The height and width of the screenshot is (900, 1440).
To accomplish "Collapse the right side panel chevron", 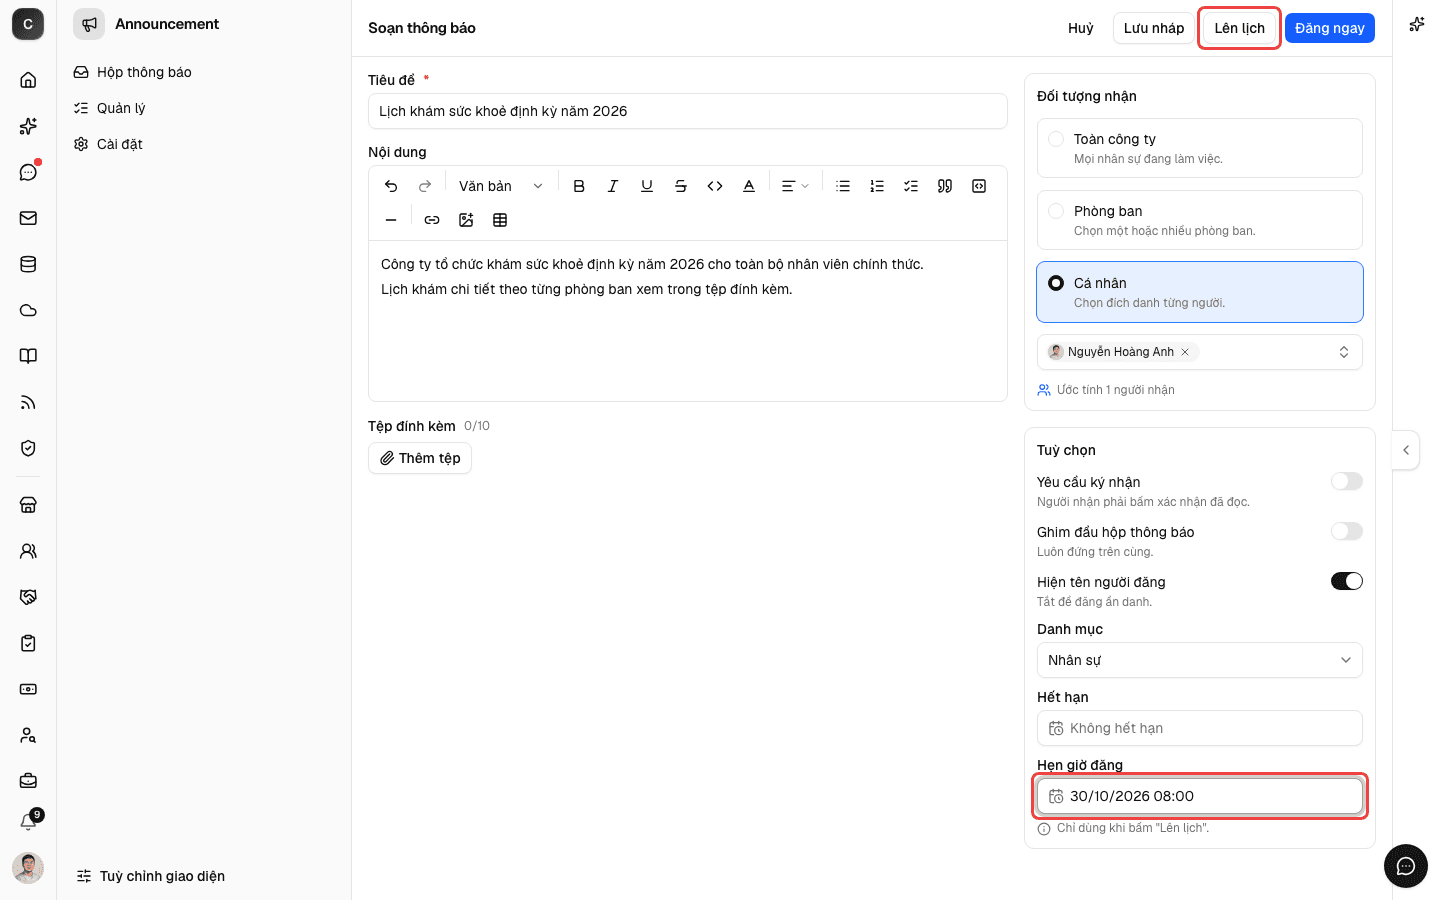I will [x=1406, y=450].
